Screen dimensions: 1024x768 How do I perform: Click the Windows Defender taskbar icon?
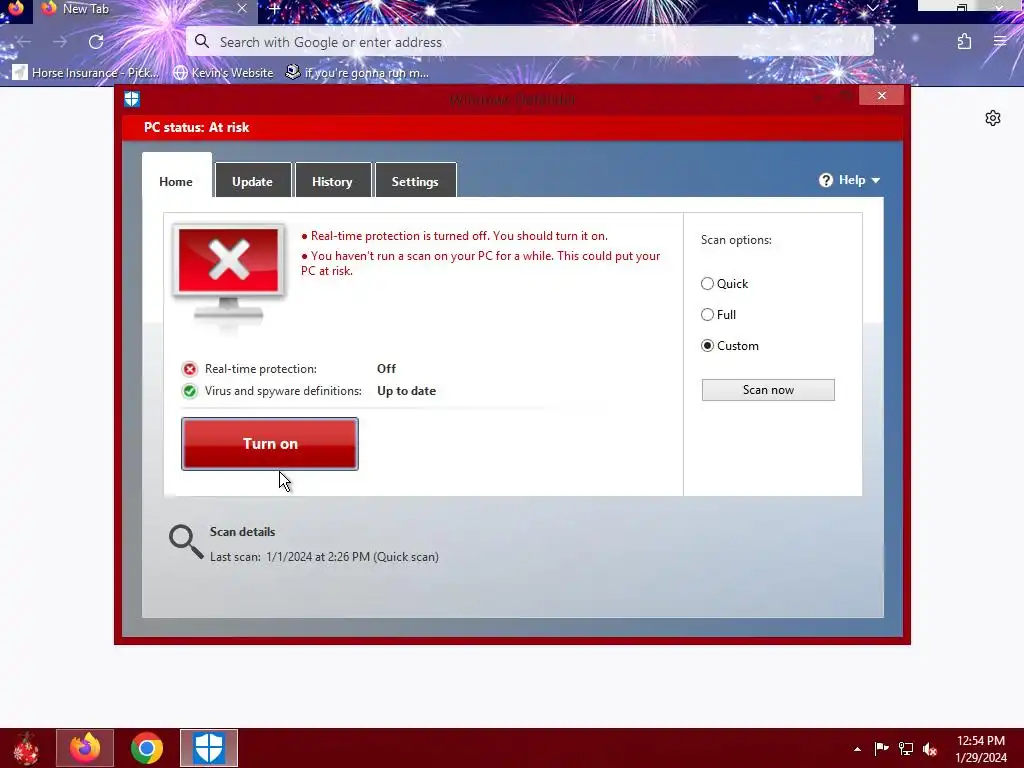[209, 748]
